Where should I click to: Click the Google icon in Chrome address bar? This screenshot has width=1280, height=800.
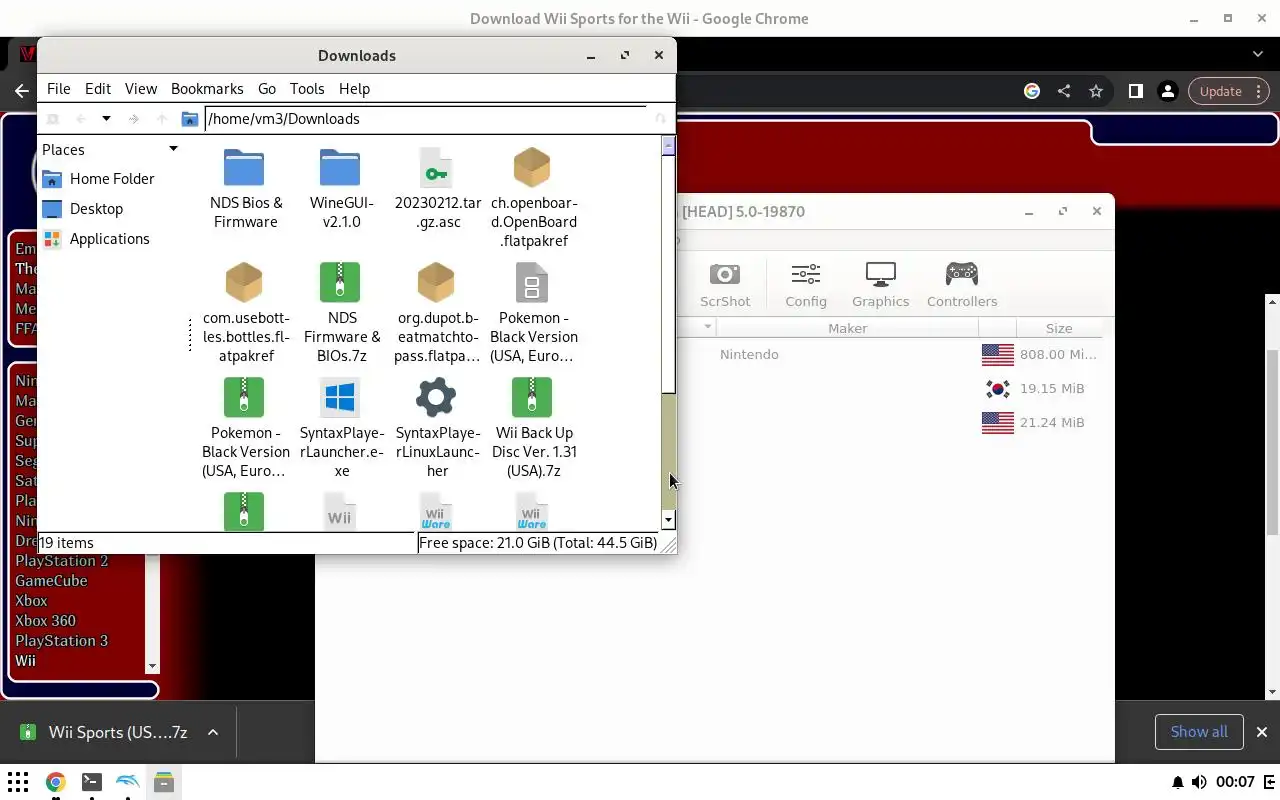click(x=1032, y=91)
